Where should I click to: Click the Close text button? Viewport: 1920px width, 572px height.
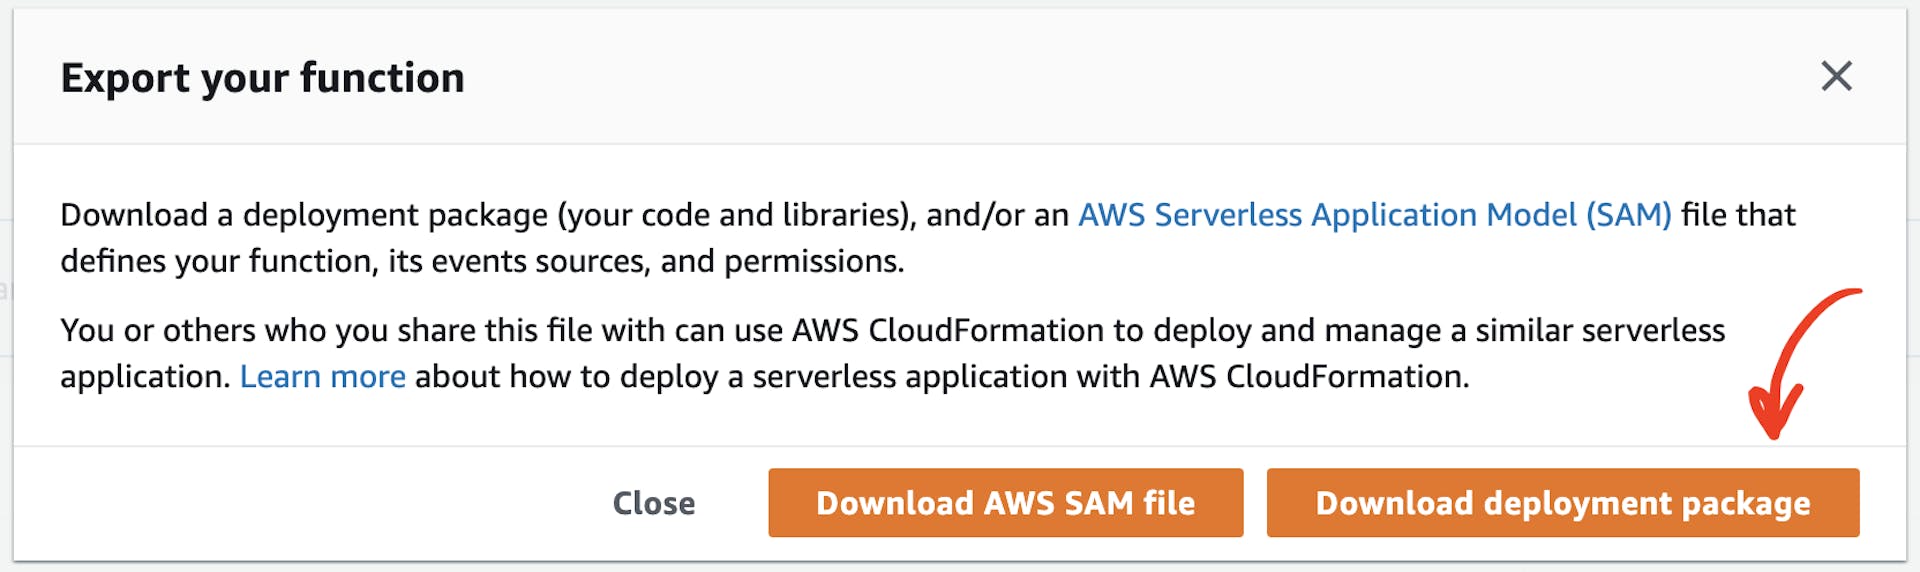[653, 503]
